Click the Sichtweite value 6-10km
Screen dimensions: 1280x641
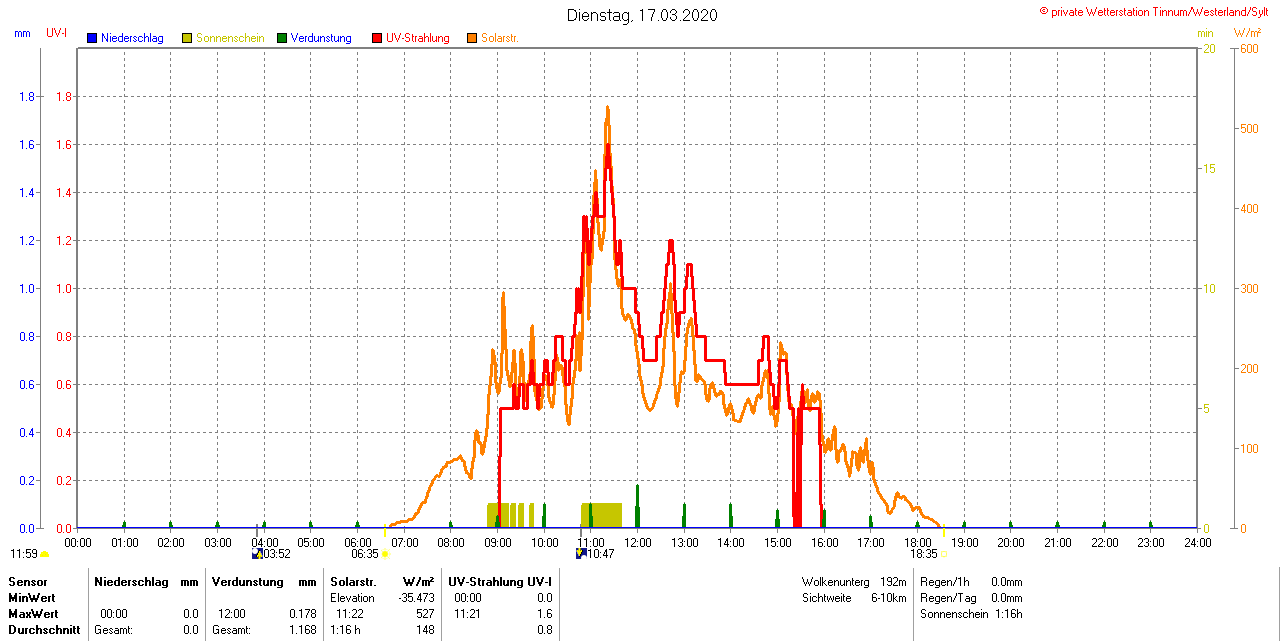point(889,597)
